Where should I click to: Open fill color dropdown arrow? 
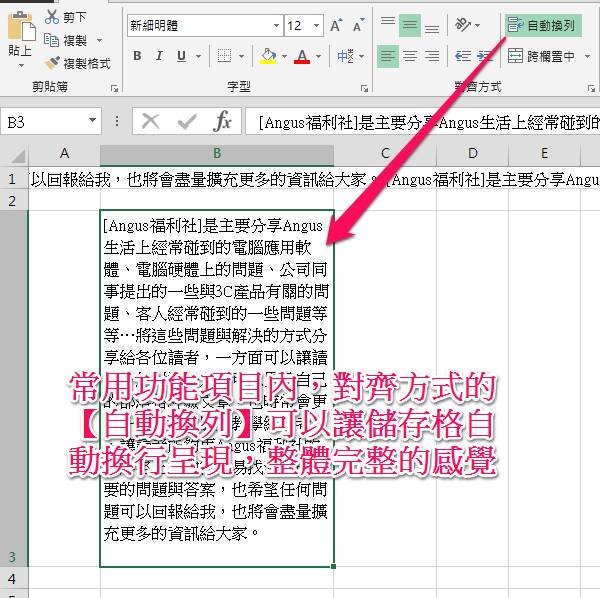click(284, 56)
